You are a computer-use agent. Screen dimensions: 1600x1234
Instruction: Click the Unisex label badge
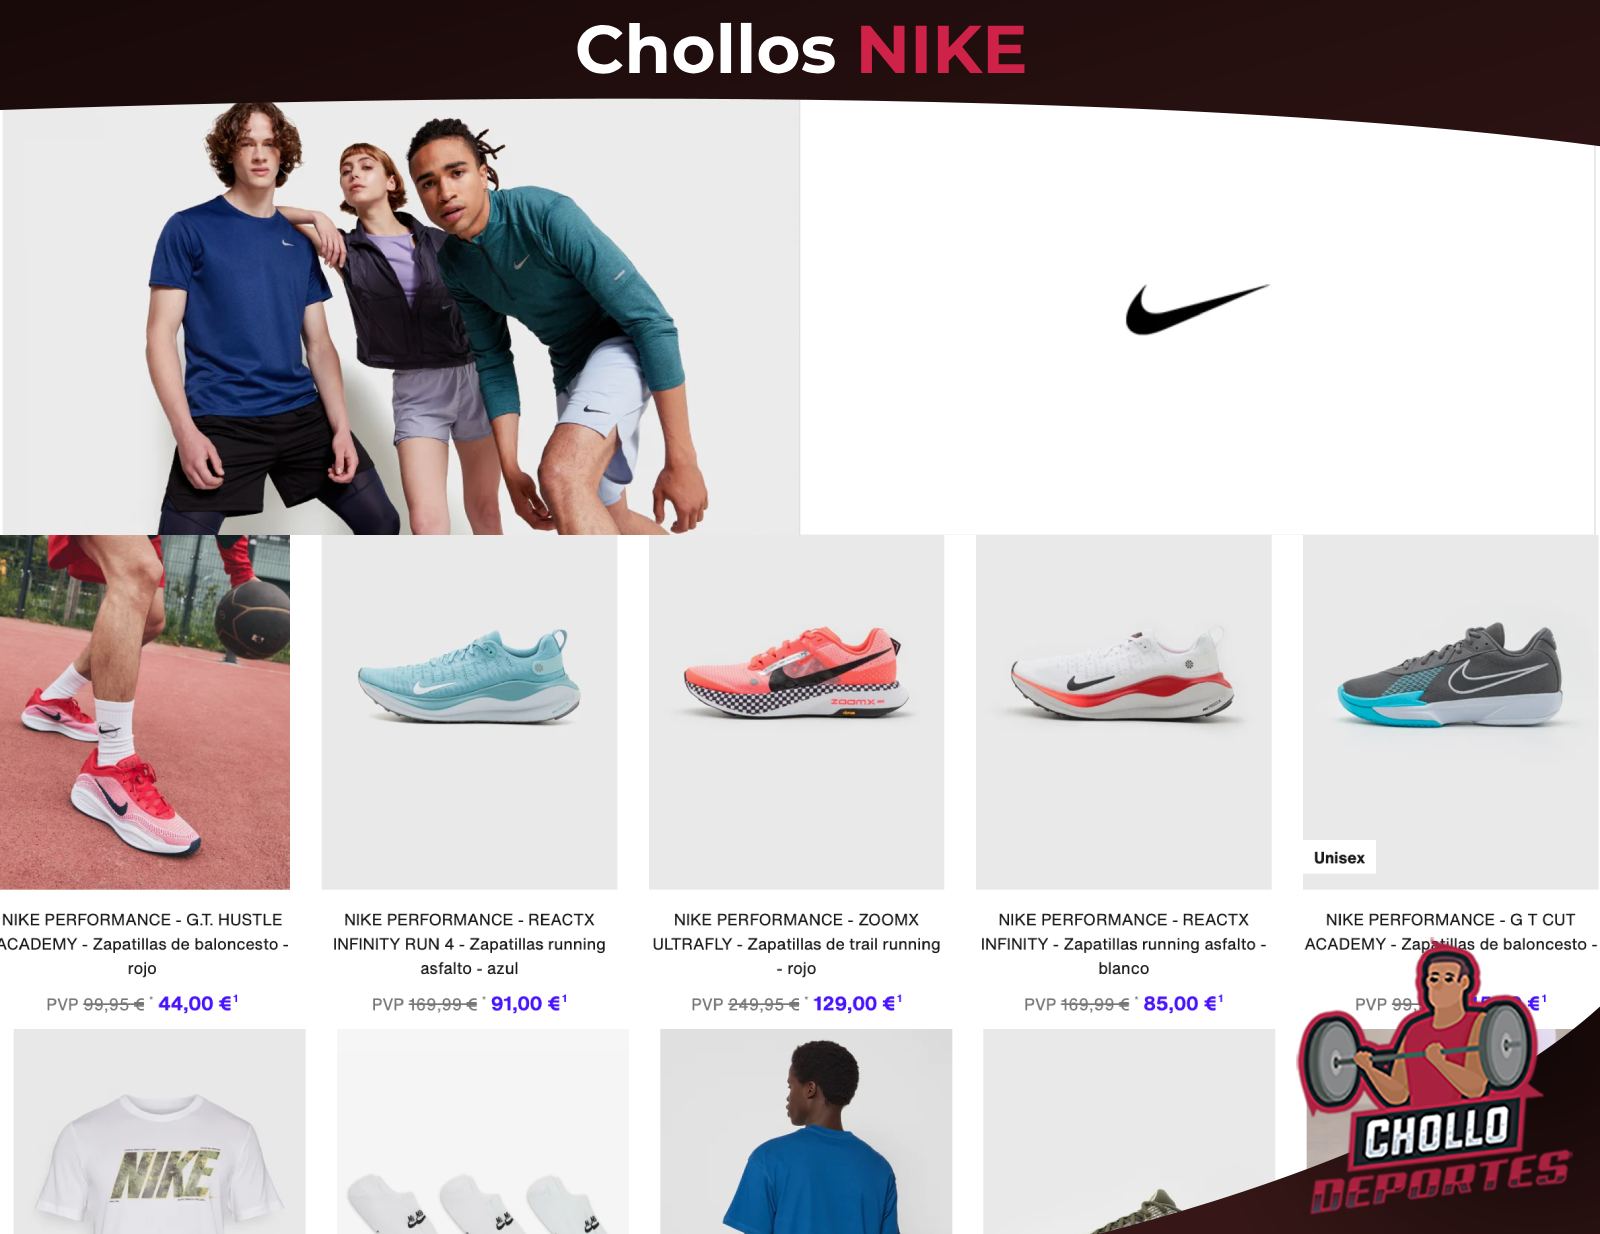[x=1339, y=858]
